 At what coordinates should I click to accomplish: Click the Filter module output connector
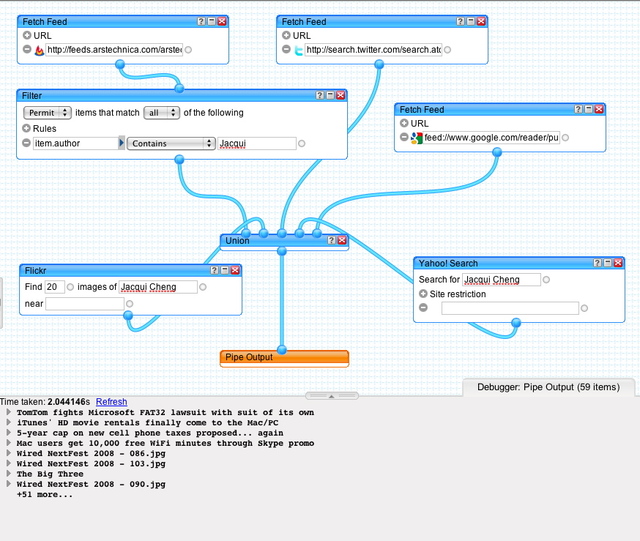(179, 159)
